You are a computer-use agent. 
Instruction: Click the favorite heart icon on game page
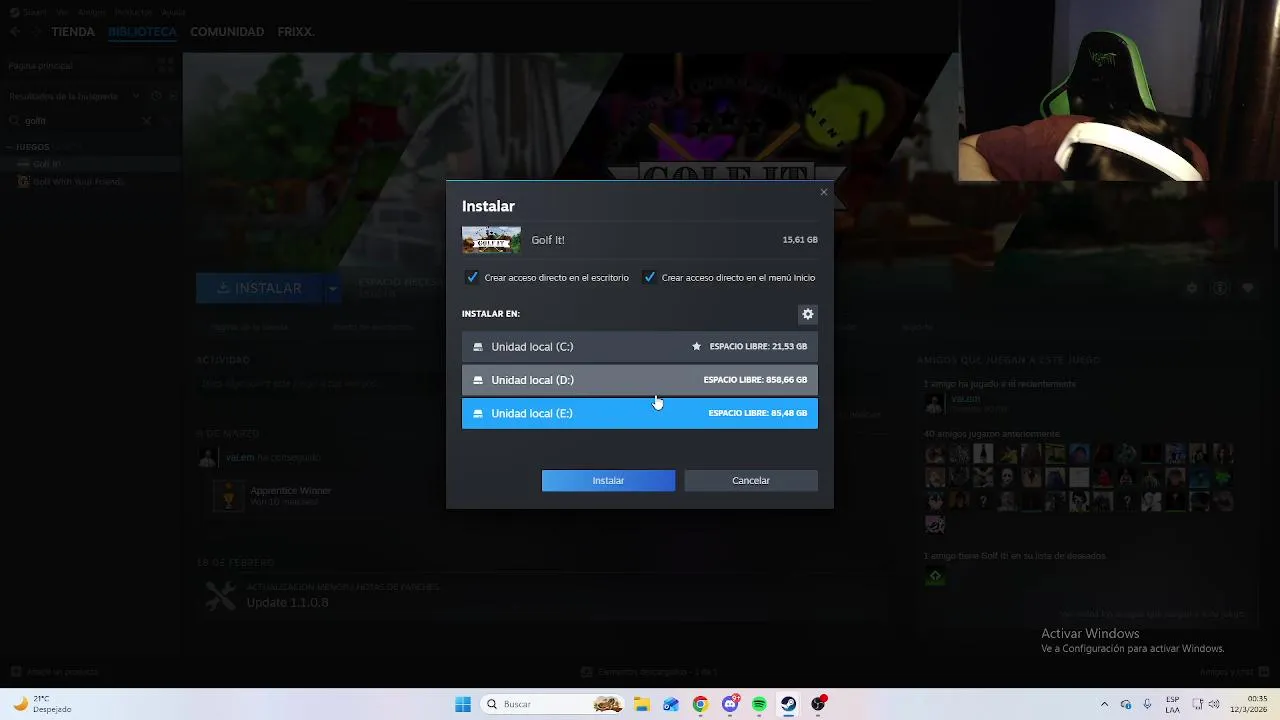1248,288
